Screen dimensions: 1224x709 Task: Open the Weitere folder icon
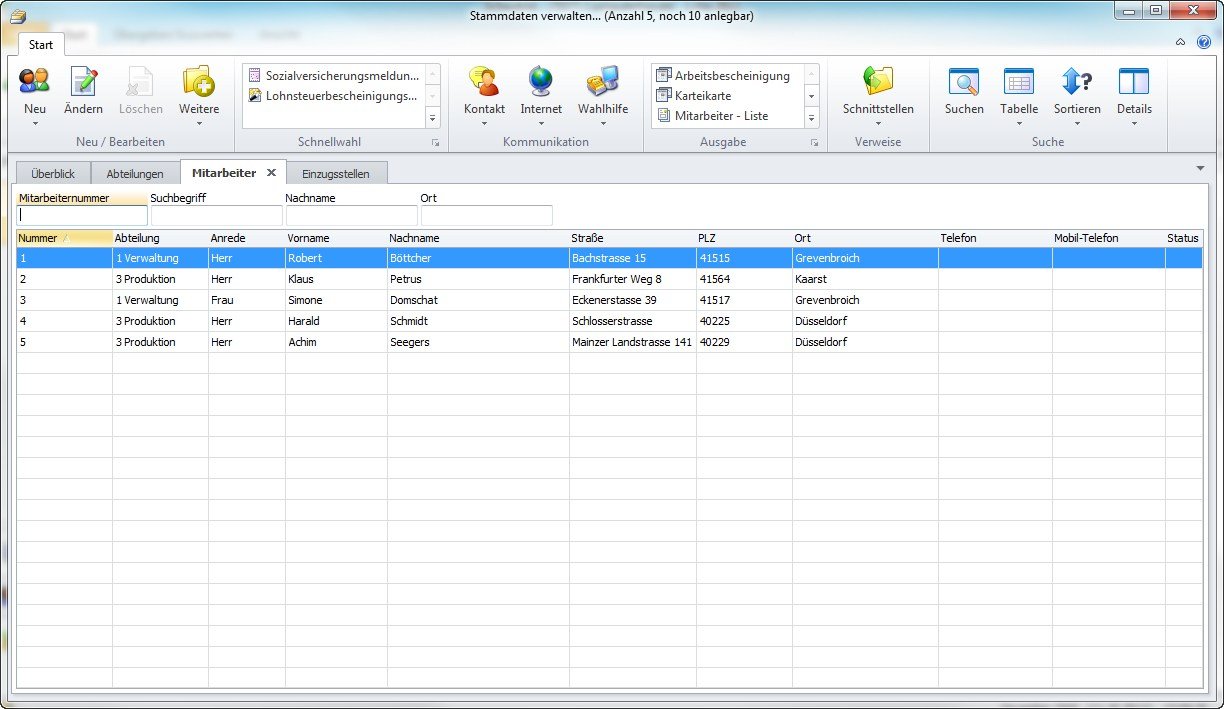click(199, 82)
